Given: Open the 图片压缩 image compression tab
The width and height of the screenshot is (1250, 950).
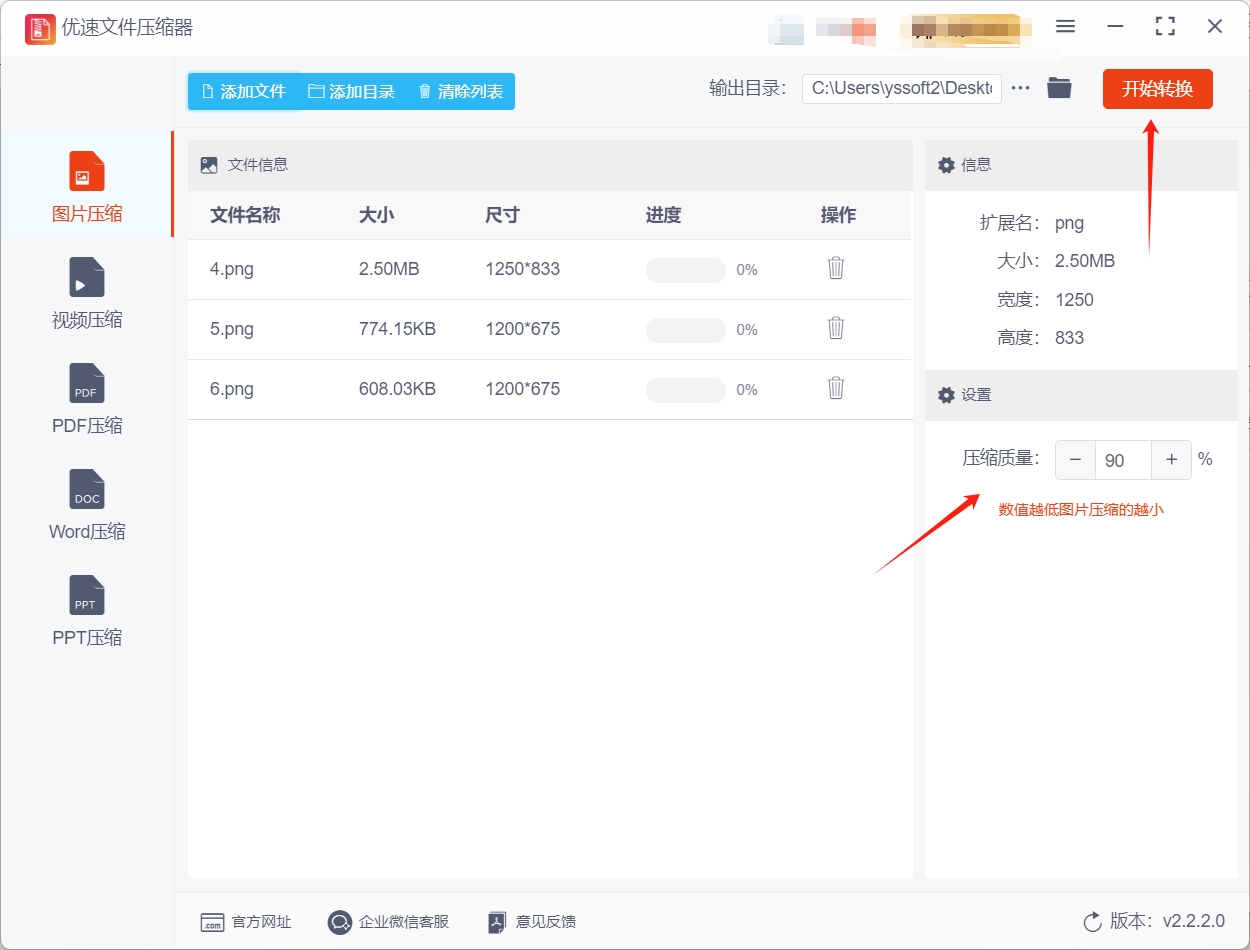Looking at the screenshot, I should point(87,185).
